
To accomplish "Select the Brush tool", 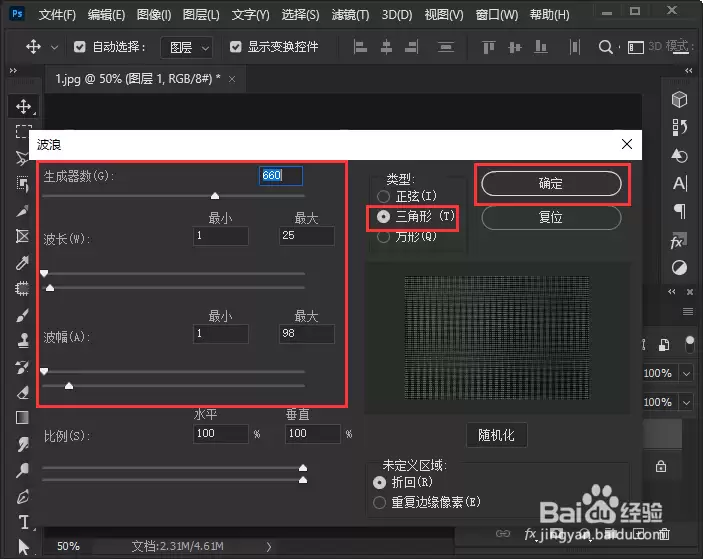I will [x=22, y=315].
